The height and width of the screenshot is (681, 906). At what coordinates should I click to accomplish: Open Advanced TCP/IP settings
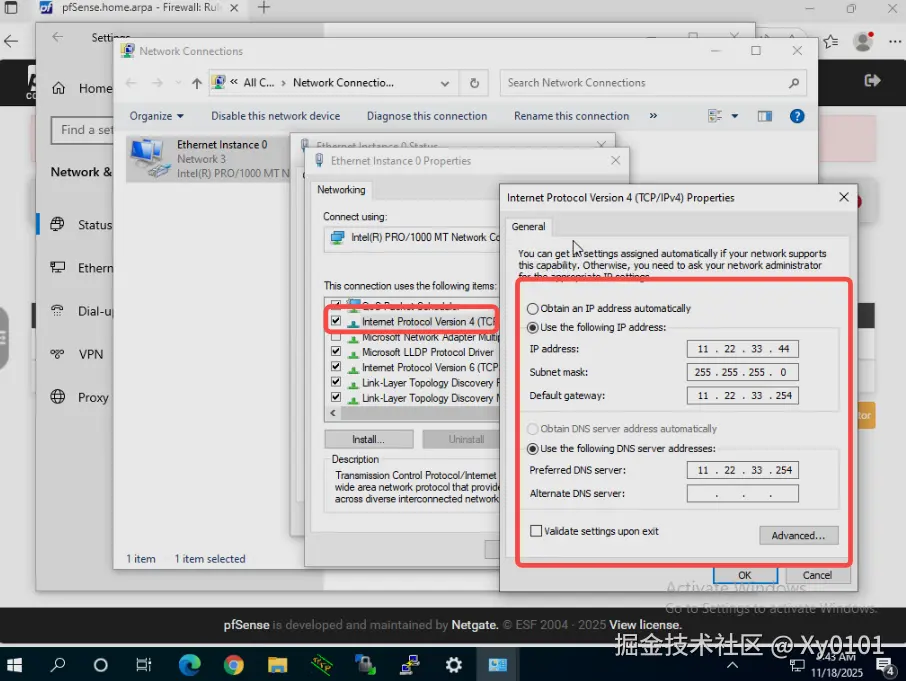coord(799,535)
